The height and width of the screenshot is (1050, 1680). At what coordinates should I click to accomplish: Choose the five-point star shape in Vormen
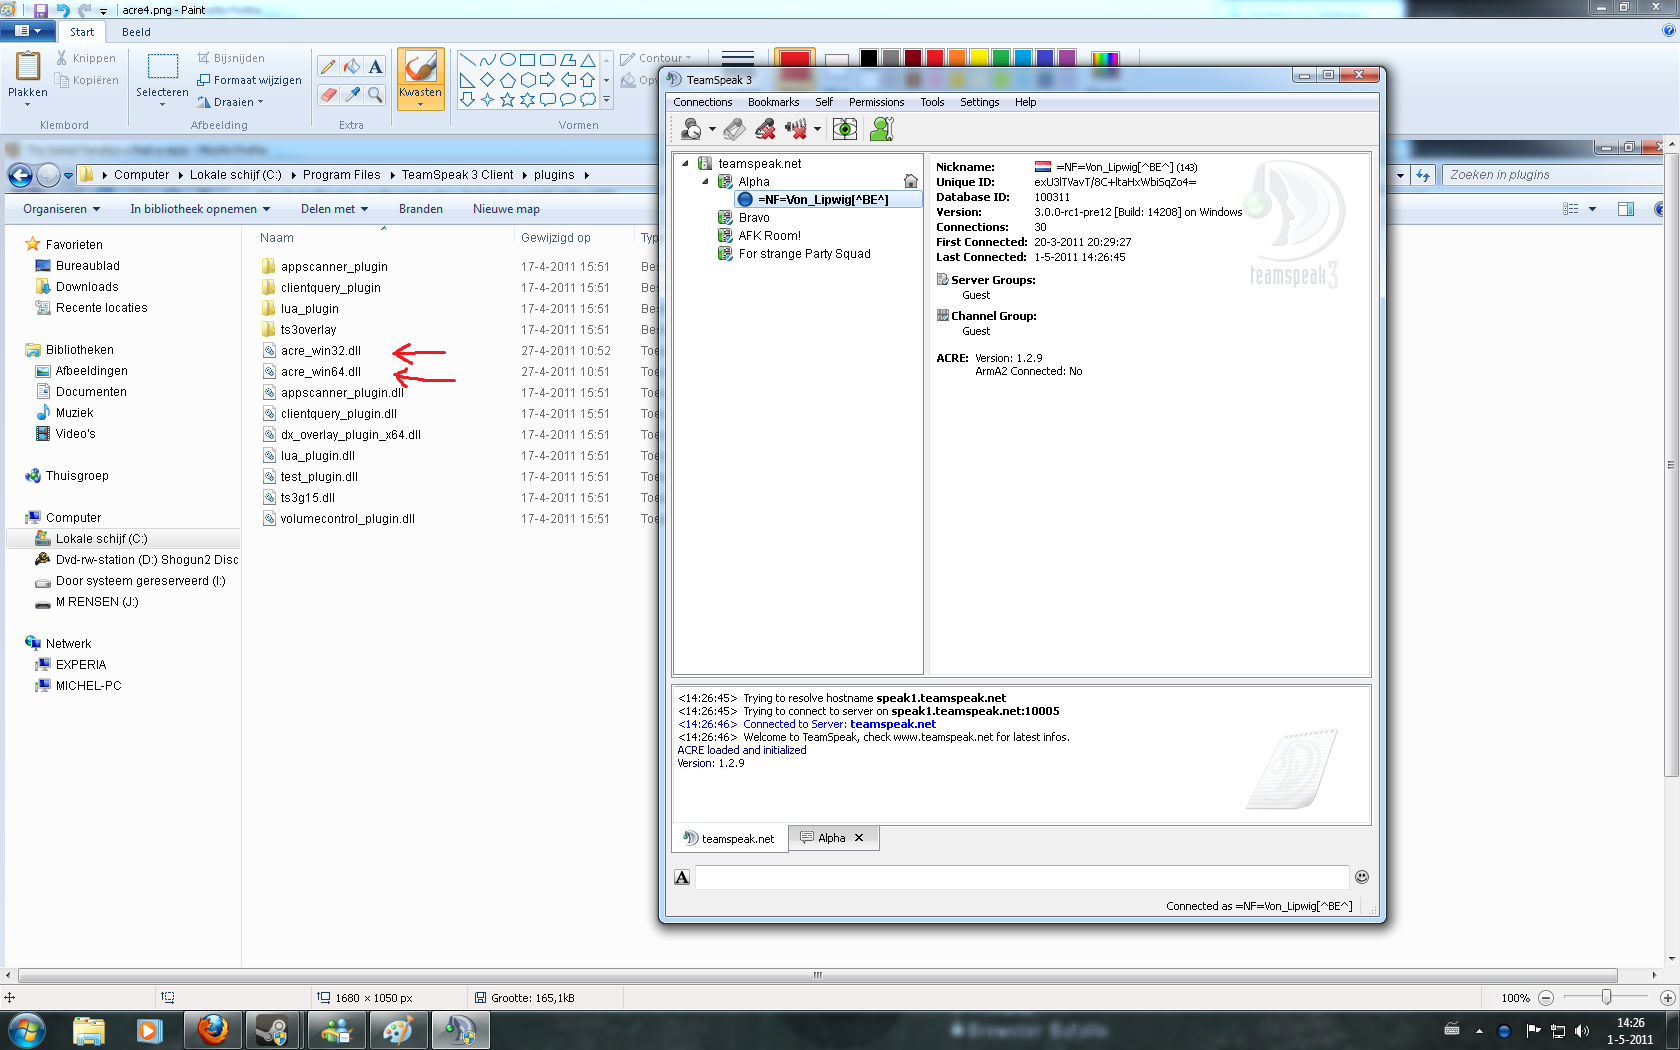tap(508, 99)
